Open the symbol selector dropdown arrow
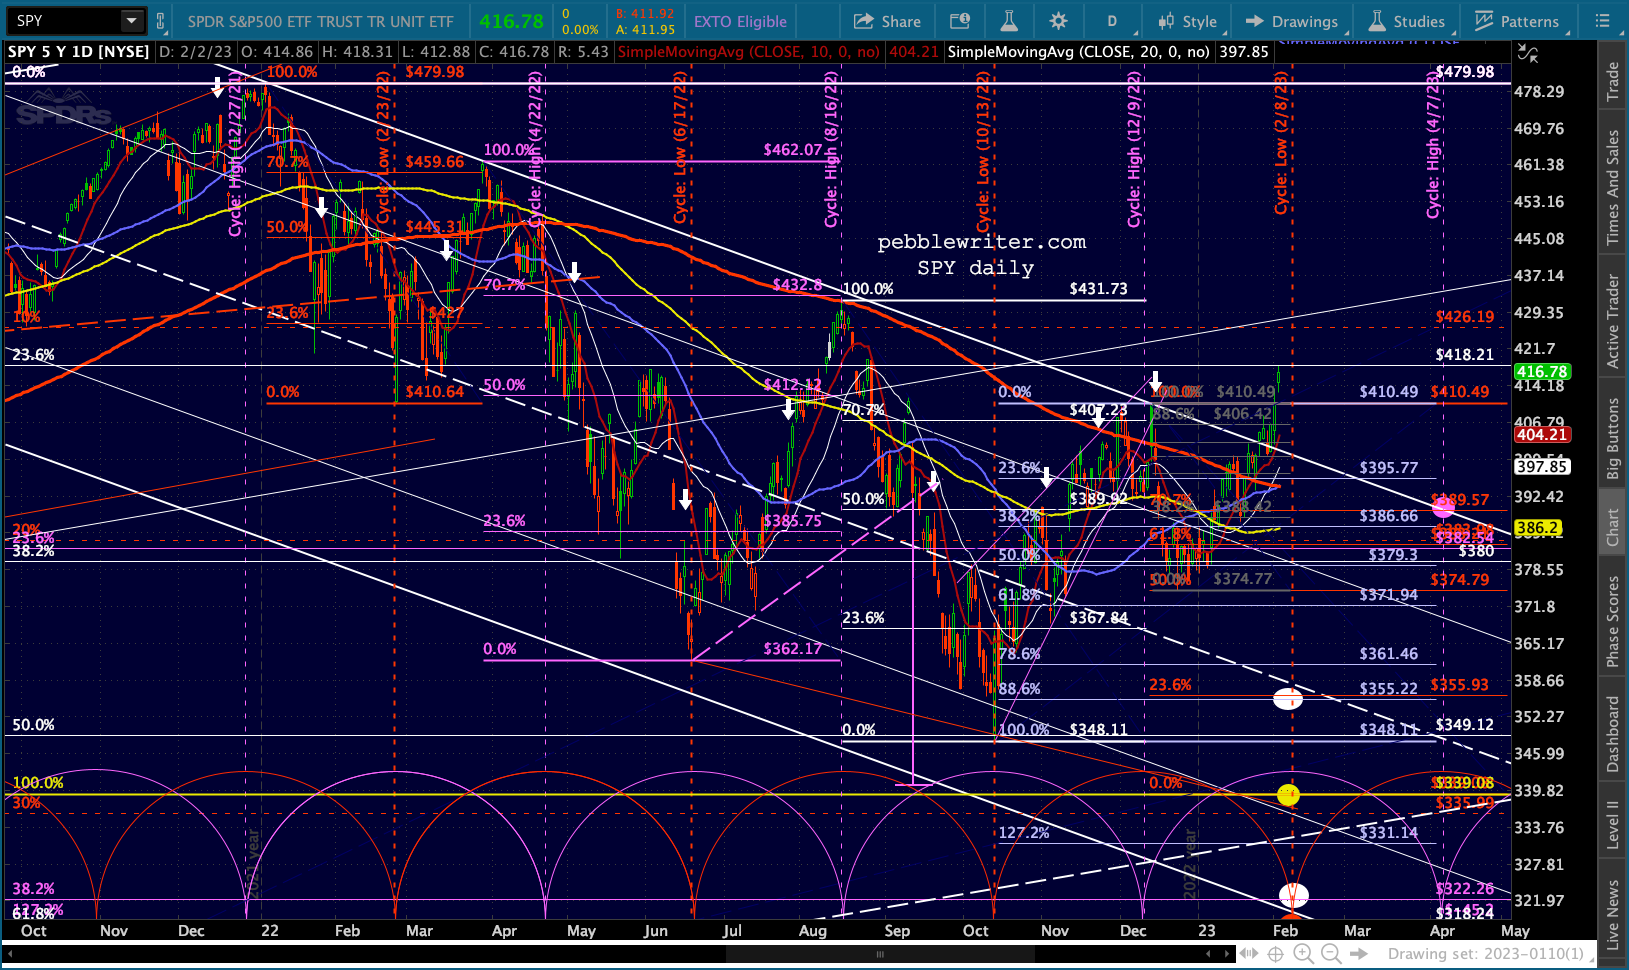Image resolution: width=1629 pixels, height=970 pixels. coord(132,21)
